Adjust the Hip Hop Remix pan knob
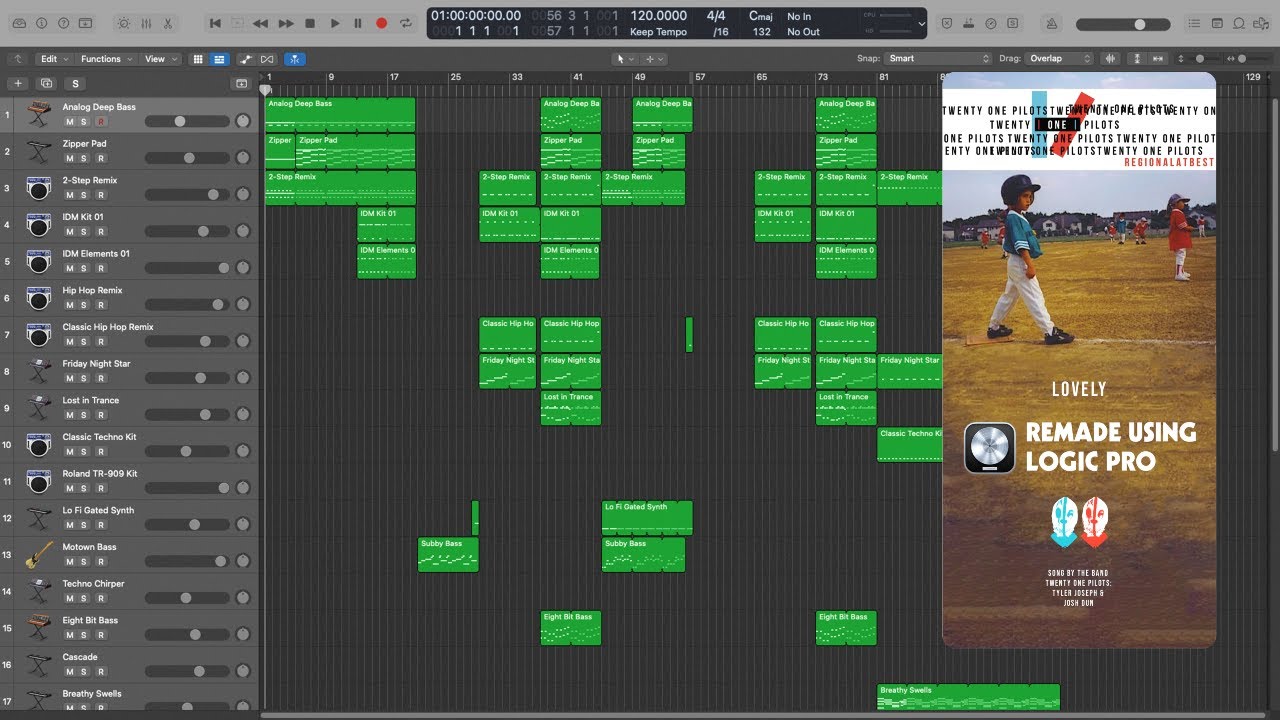The image size is (1280, 720). point(242,305)
